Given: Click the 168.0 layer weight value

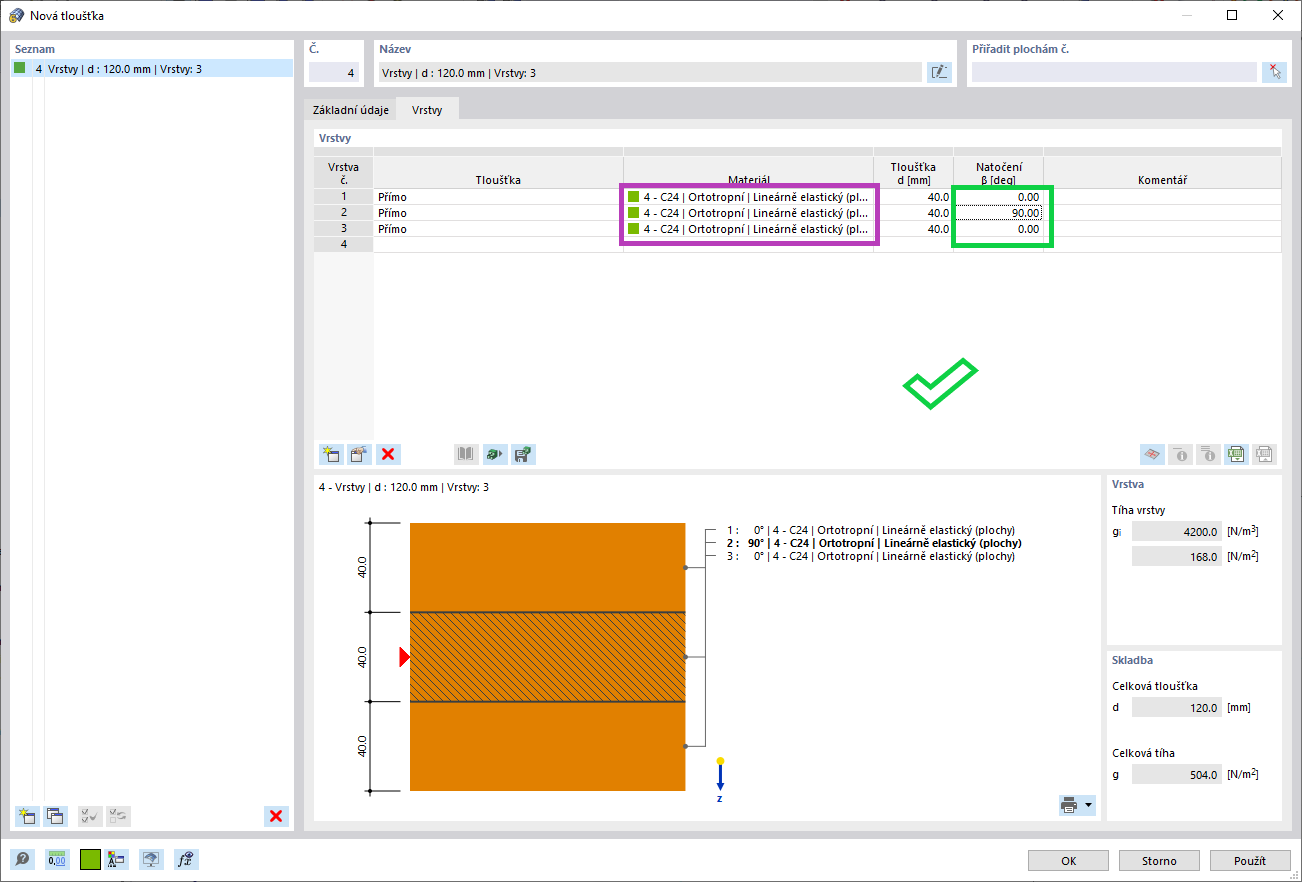Looking at the screenshot, I should coord(1177,557).
